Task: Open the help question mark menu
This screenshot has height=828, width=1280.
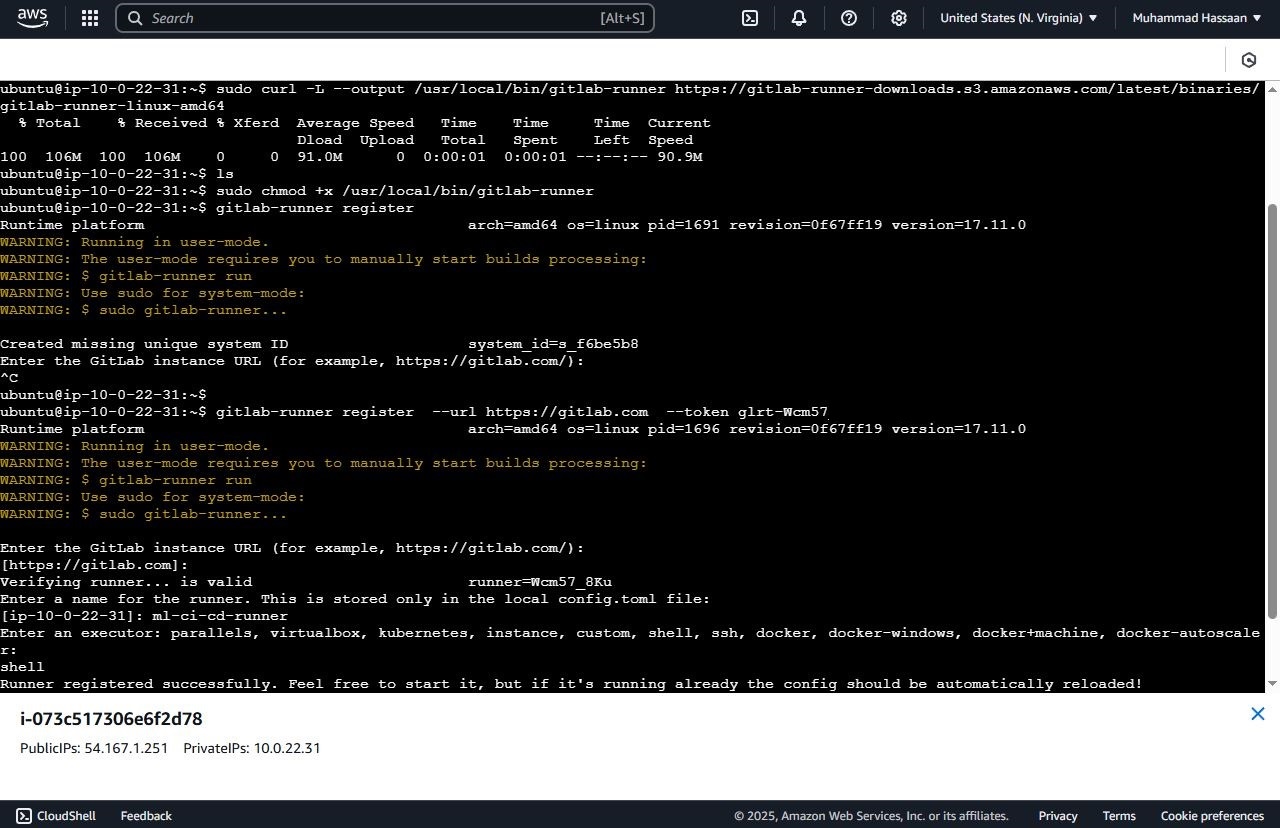Action: tap(849, 18)
